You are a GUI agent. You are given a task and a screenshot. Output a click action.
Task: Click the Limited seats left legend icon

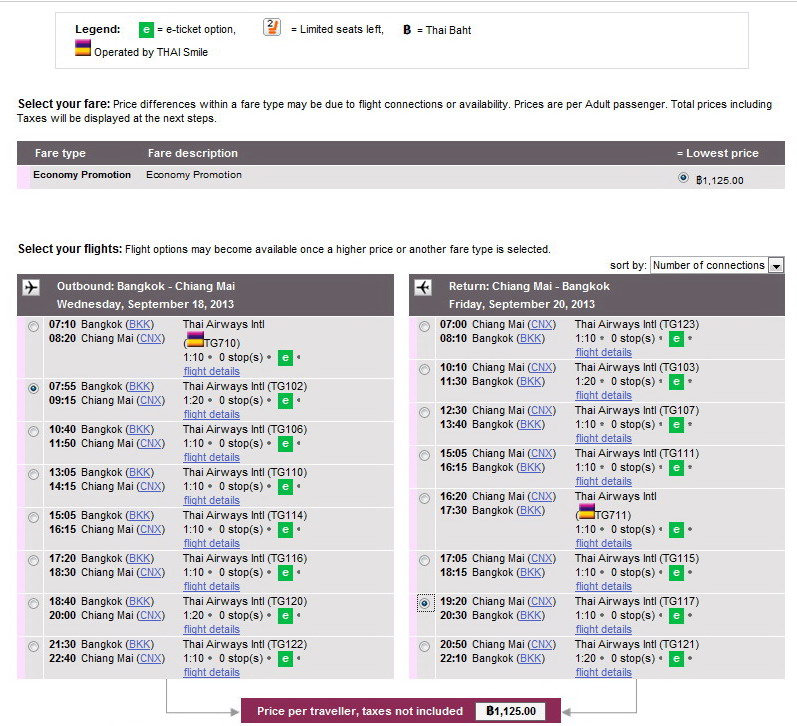click(272, 27)
